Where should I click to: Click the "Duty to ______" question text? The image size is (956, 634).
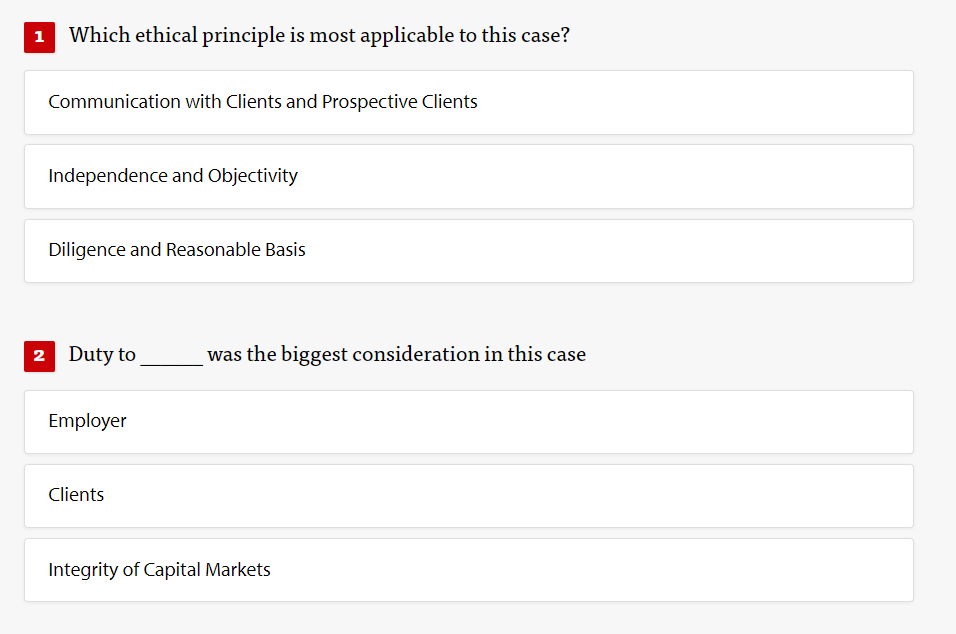pos(326,354)
